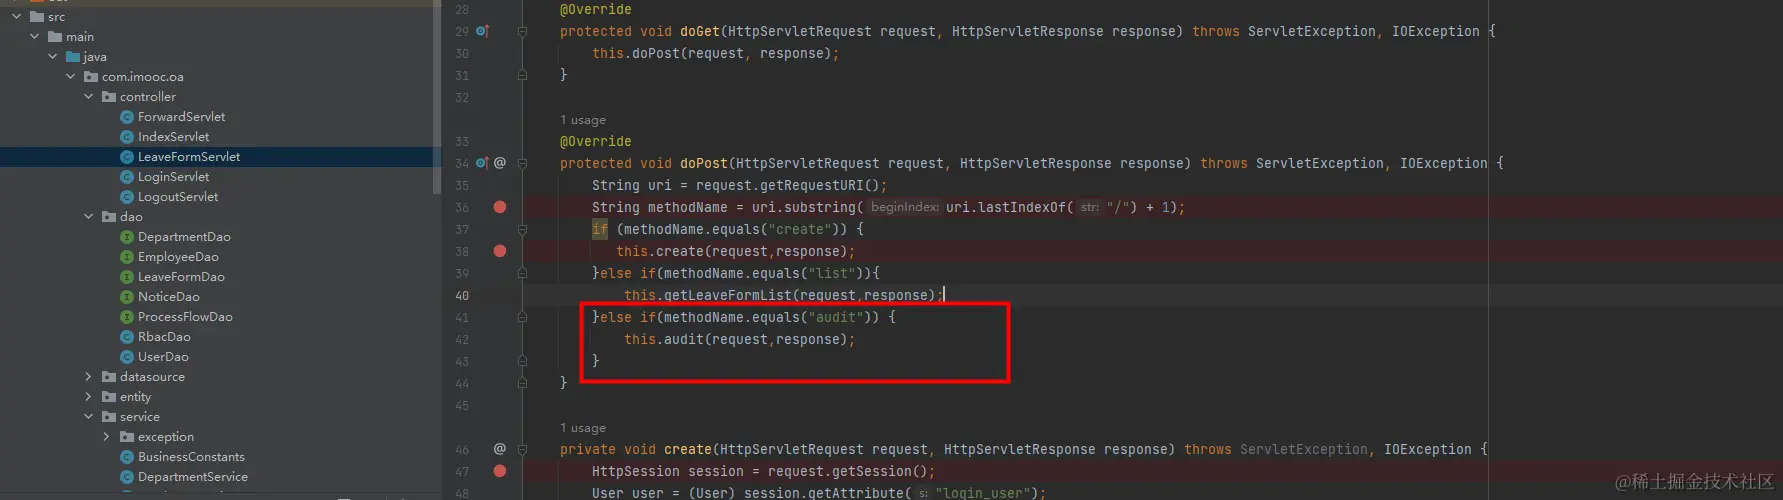The width and height of the screenshot is (1783, 500).
Task: Click override gutter icon on line 34
Action: tap(482, 163)
